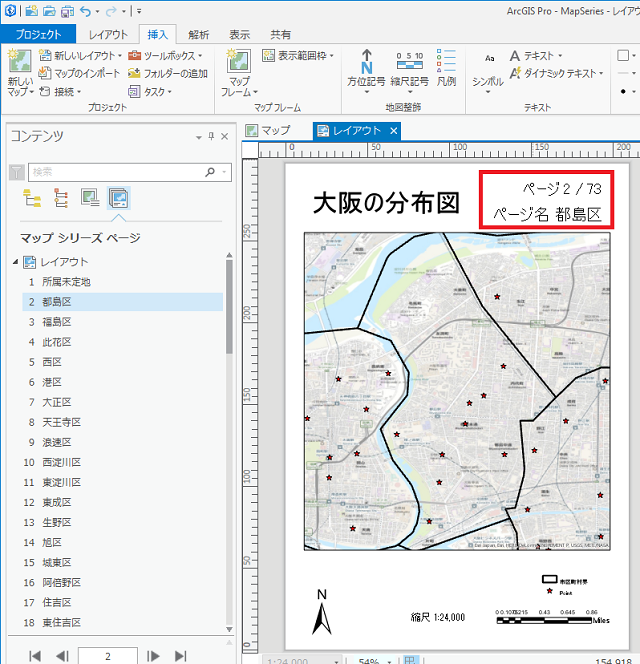Select page 8 天王寺区

coord(122,422)
